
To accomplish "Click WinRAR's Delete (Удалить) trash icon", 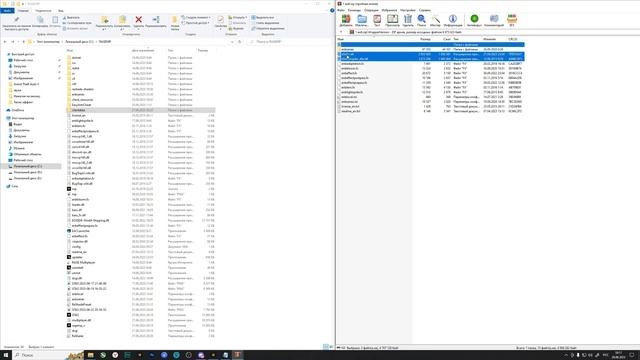I will (408, 20).
